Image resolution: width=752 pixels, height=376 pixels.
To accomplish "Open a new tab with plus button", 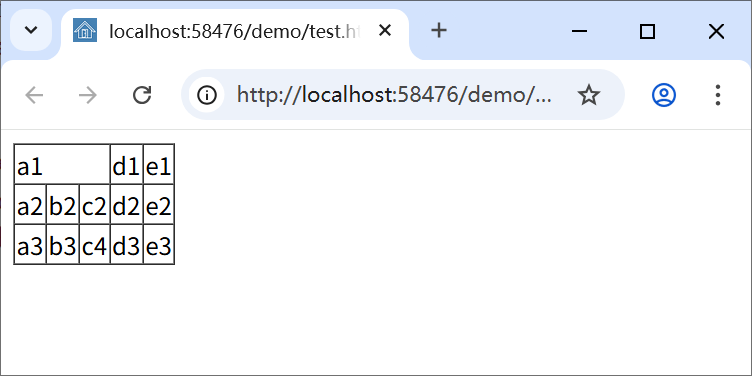I will 439,31.
